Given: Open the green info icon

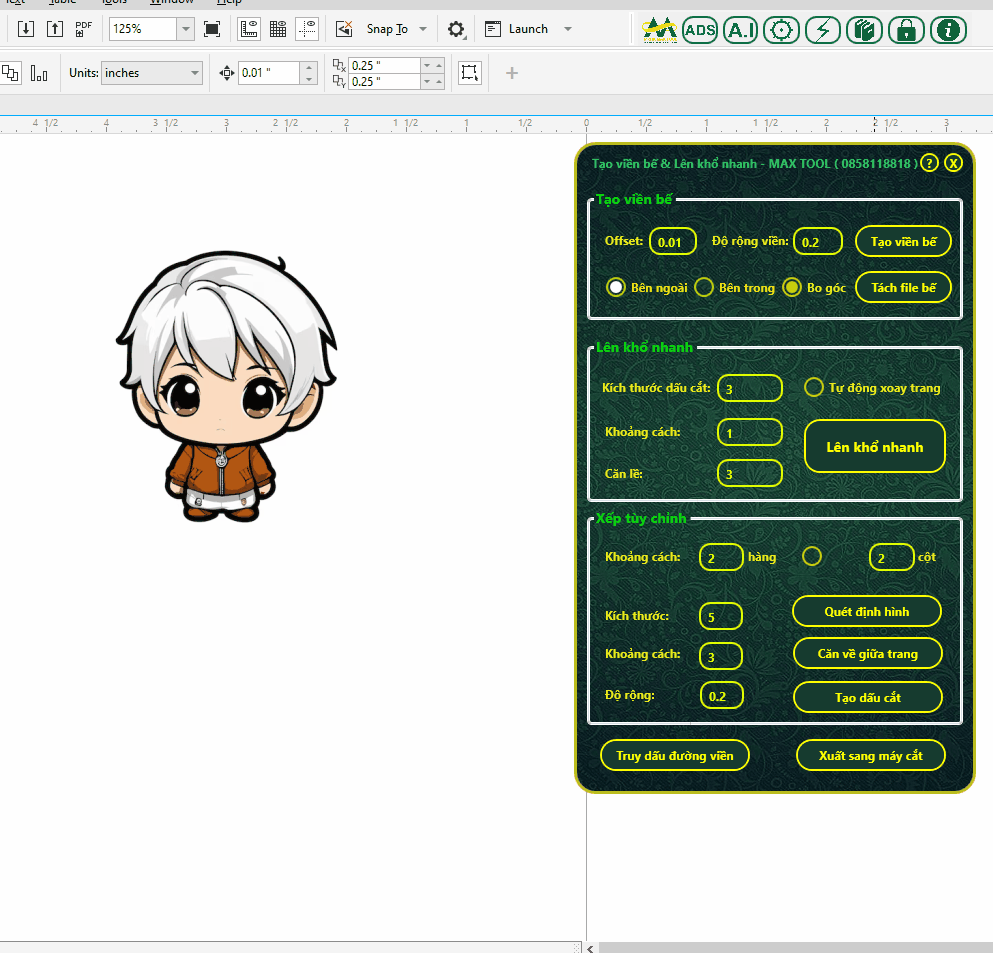Looking at the screenshot, I should point(948,30).
